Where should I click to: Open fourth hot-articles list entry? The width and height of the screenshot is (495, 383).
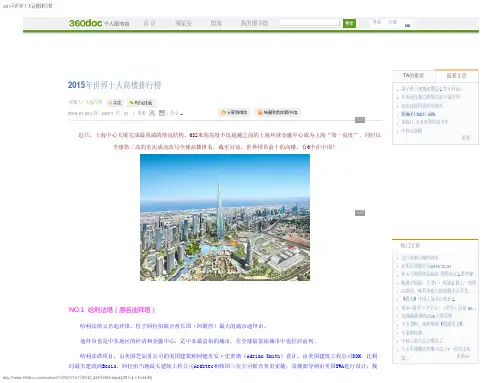point(438,282)
